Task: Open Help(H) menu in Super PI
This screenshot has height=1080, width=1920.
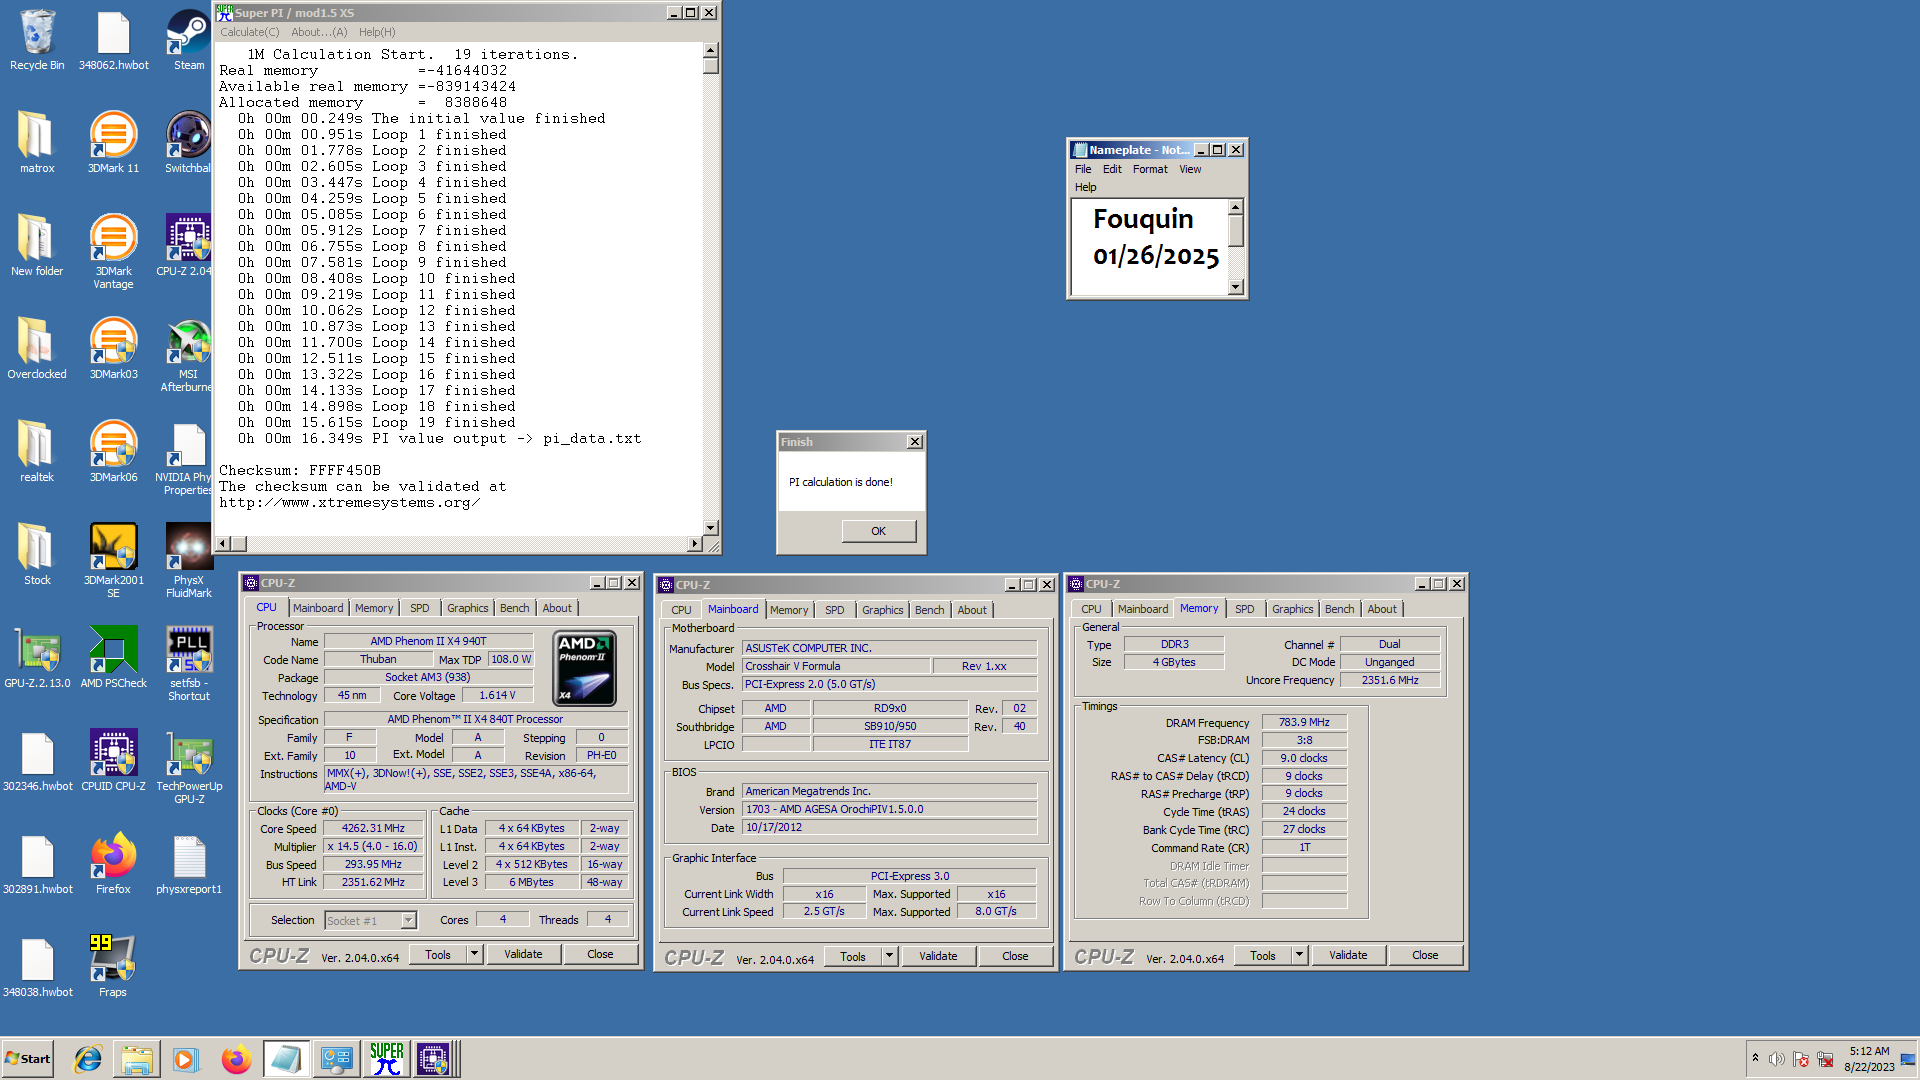Action: coord(377,32)
